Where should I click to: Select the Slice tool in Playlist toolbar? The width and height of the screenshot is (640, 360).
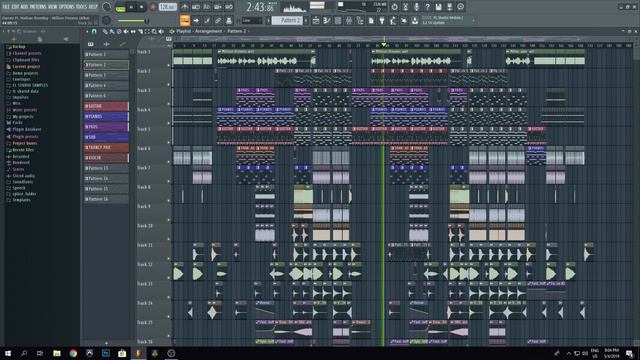tap(140, 31)
